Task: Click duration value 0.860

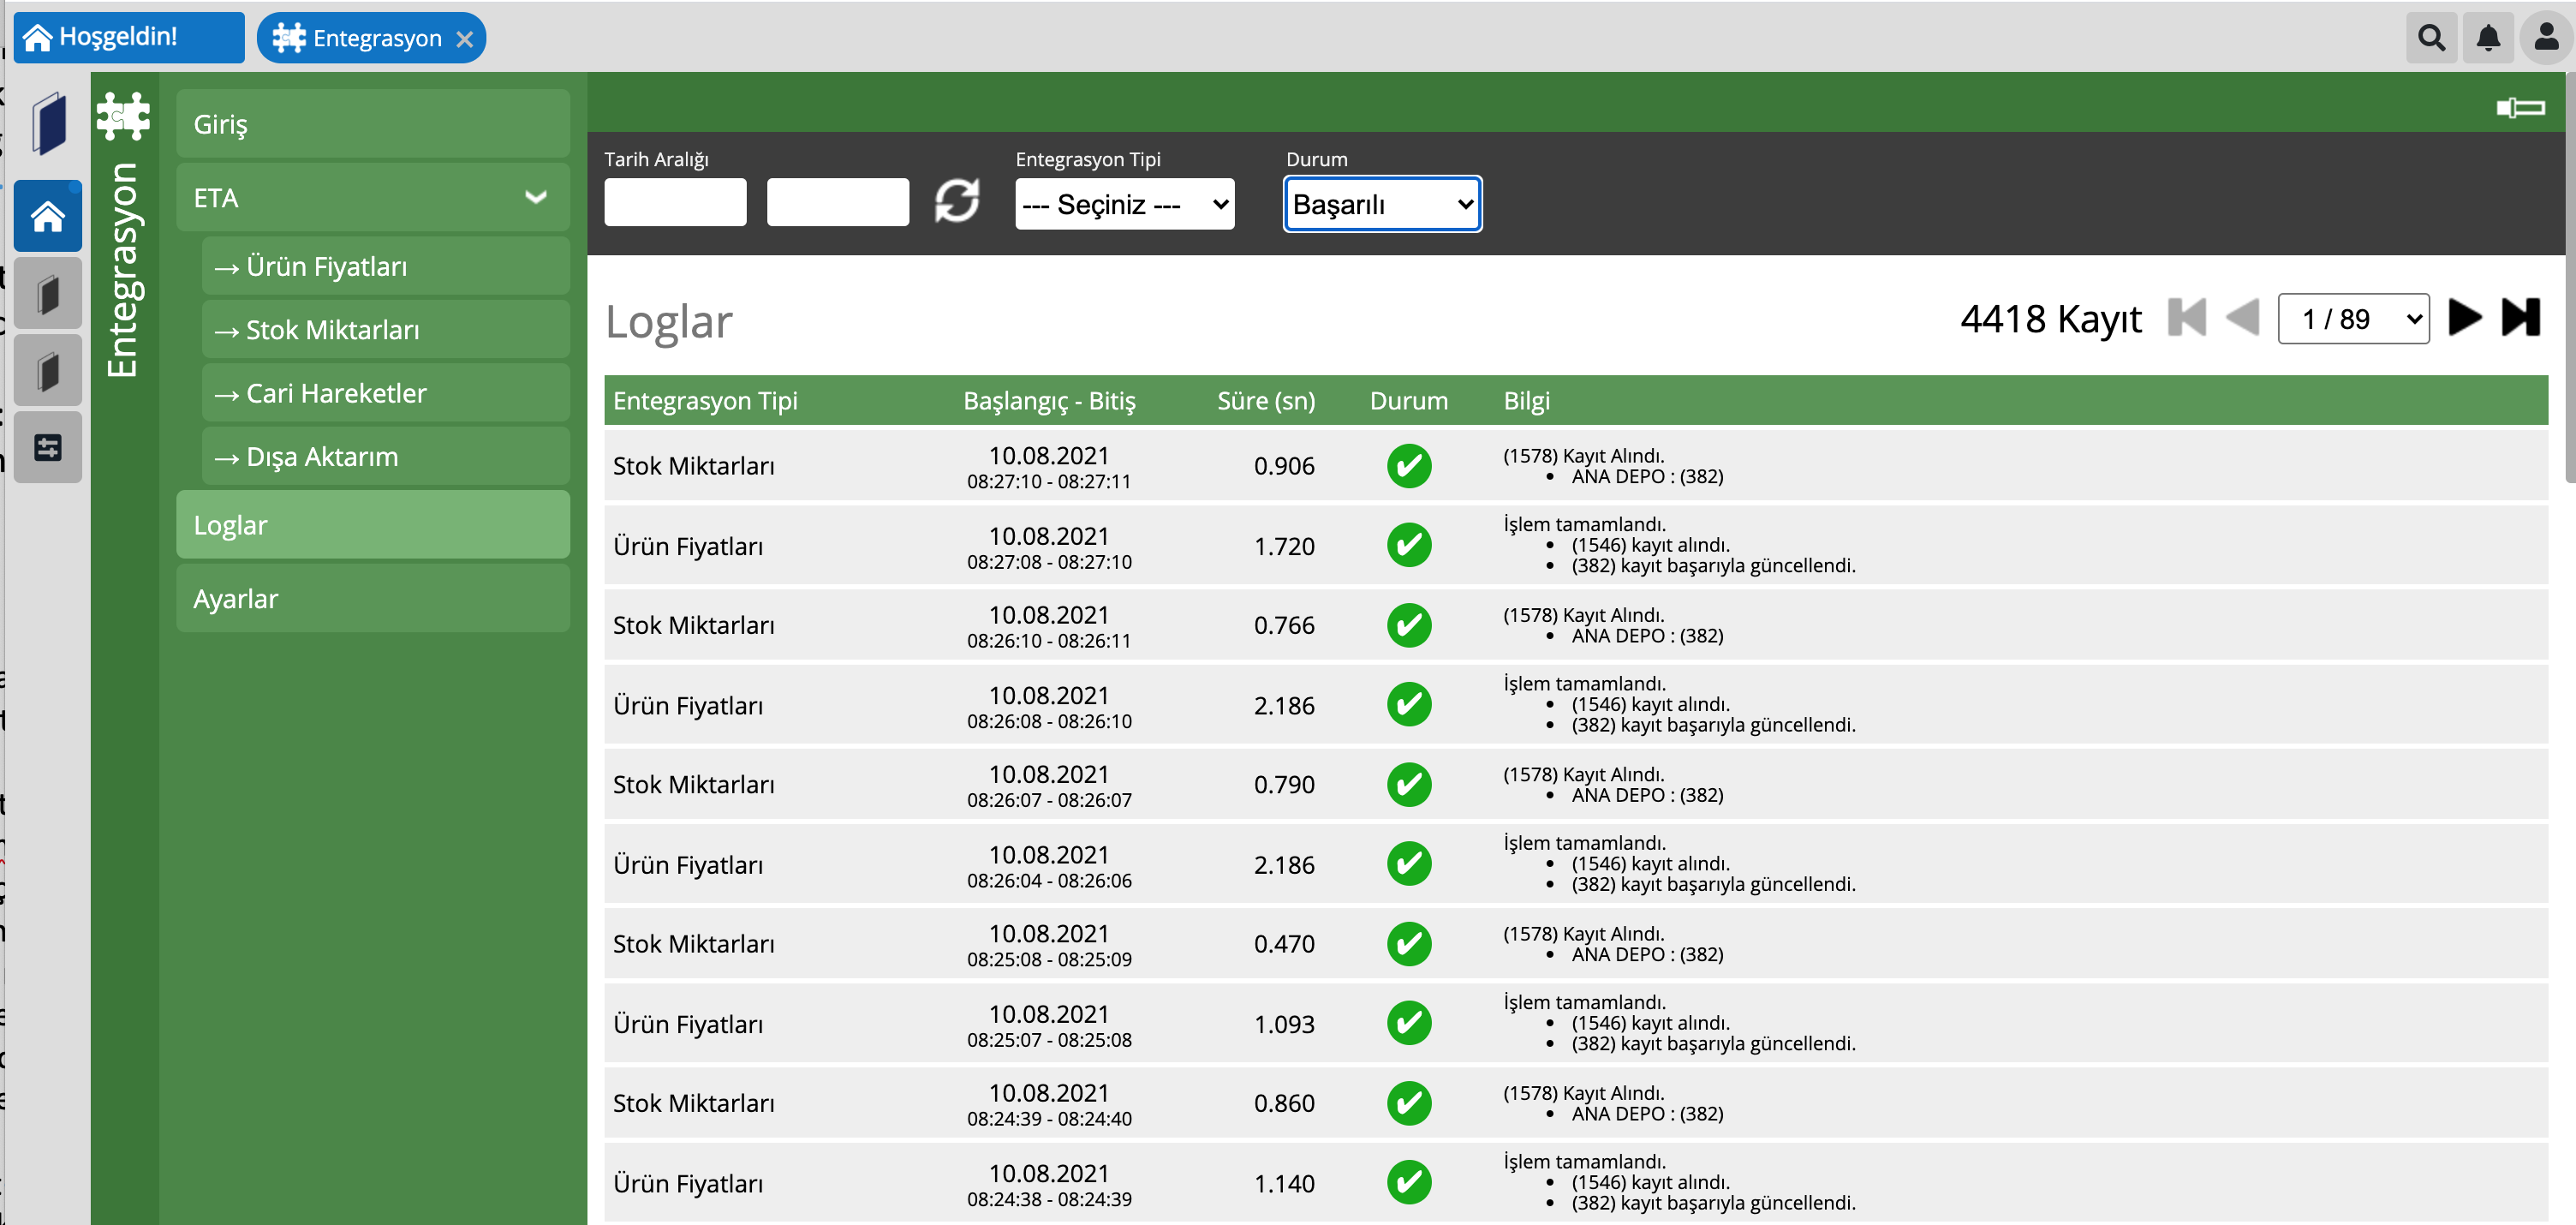Action: coord(1284,1103)
